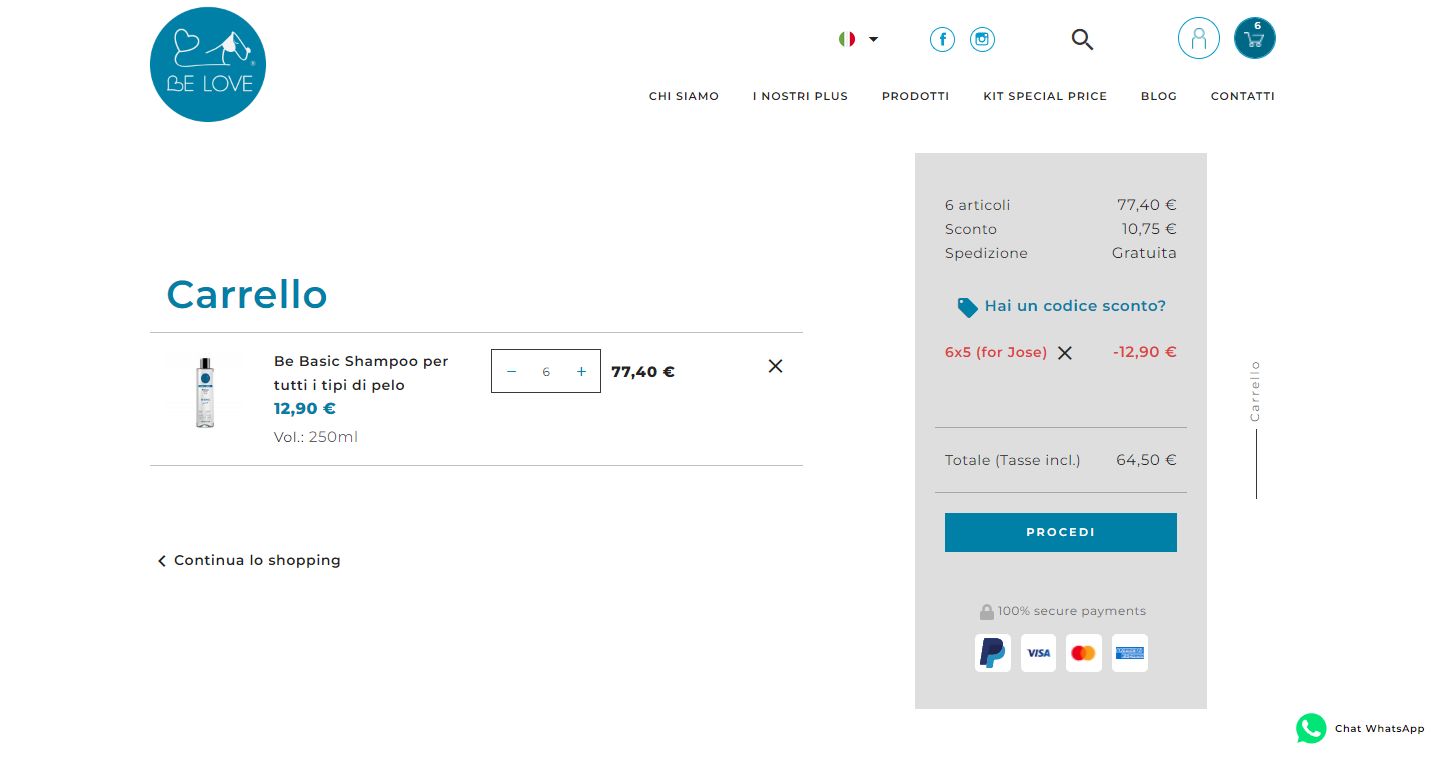
Task: Click the Be Love logo
Action: click(x=208, y=64)
